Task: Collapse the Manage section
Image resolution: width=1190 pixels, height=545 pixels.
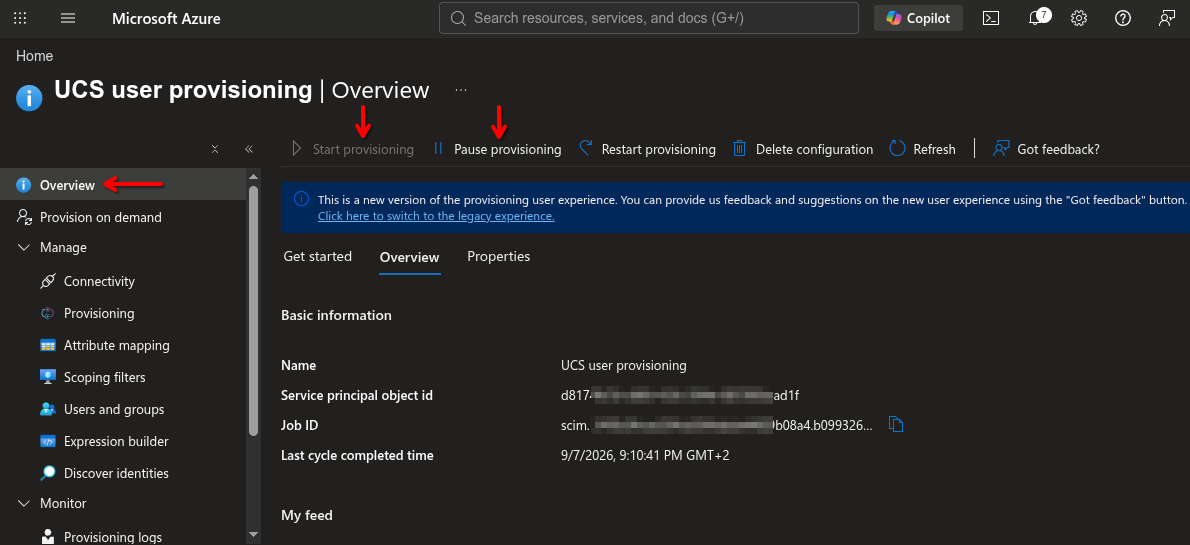Action: point(24,247)
